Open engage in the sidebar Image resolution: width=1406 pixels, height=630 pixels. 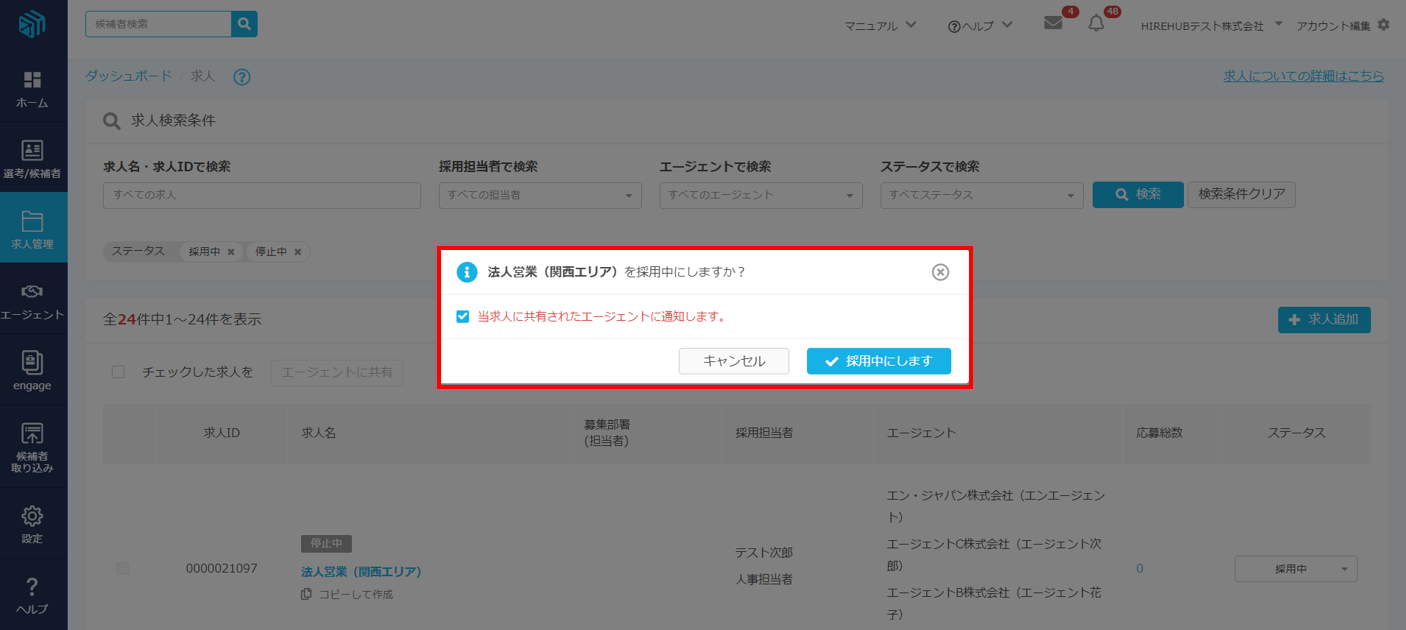pyautogui.click(x=33, y=370)
